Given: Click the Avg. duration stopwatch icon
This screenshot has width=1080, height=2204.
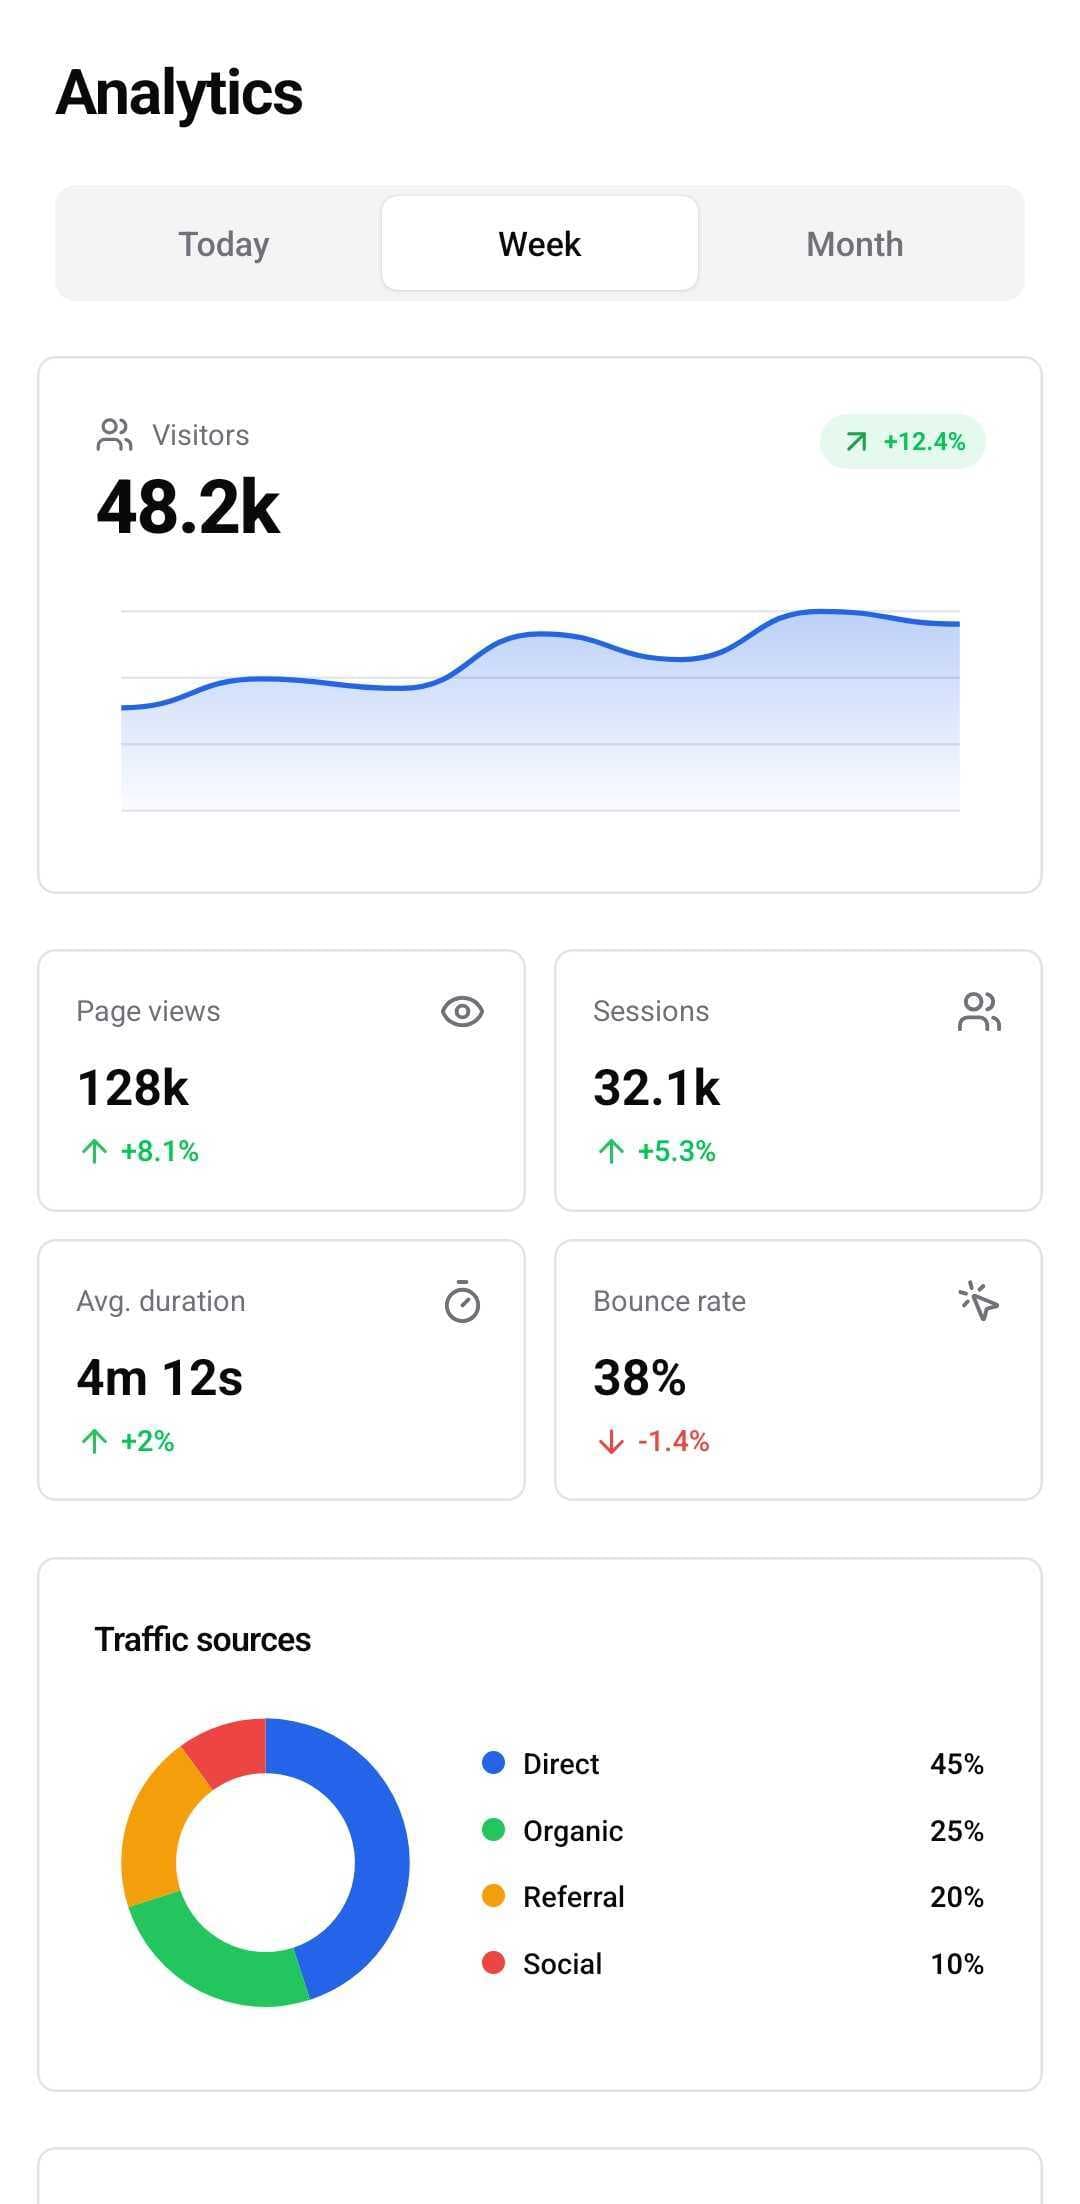Looking at the screenshot, I should [x=462, y=1301].
